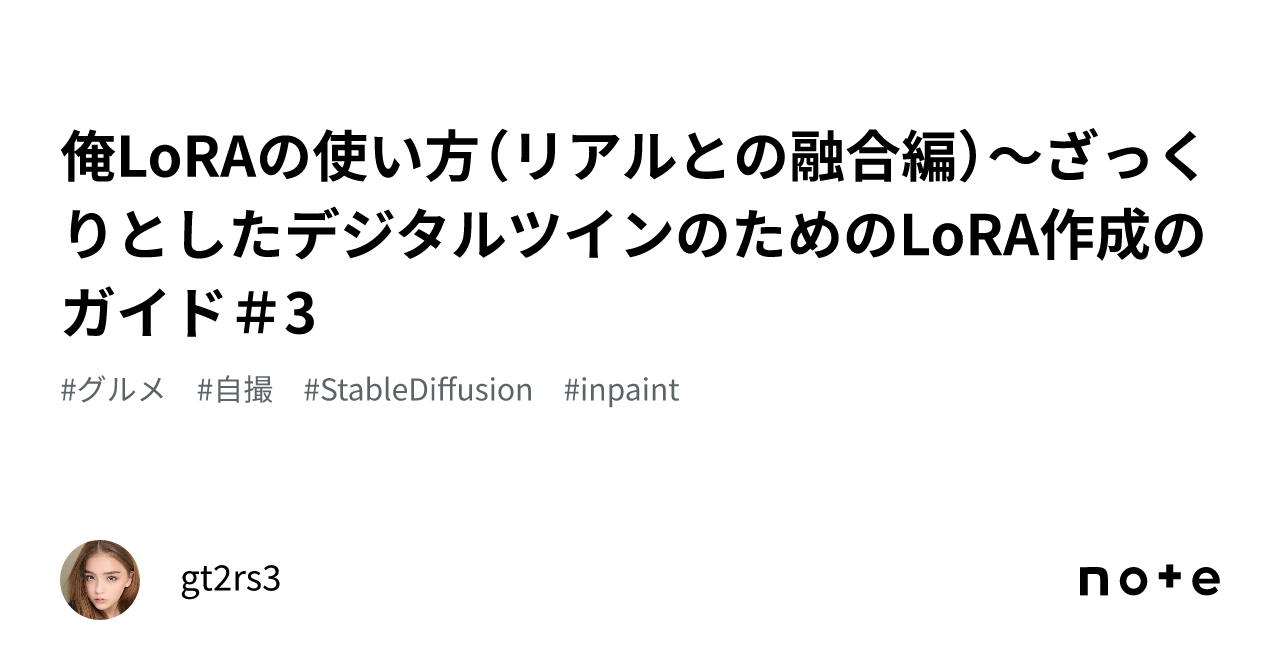The height and width of the screenshot is (670, 1280).
Task: Click the letter n of the note logo
Action: [1096, 581]
